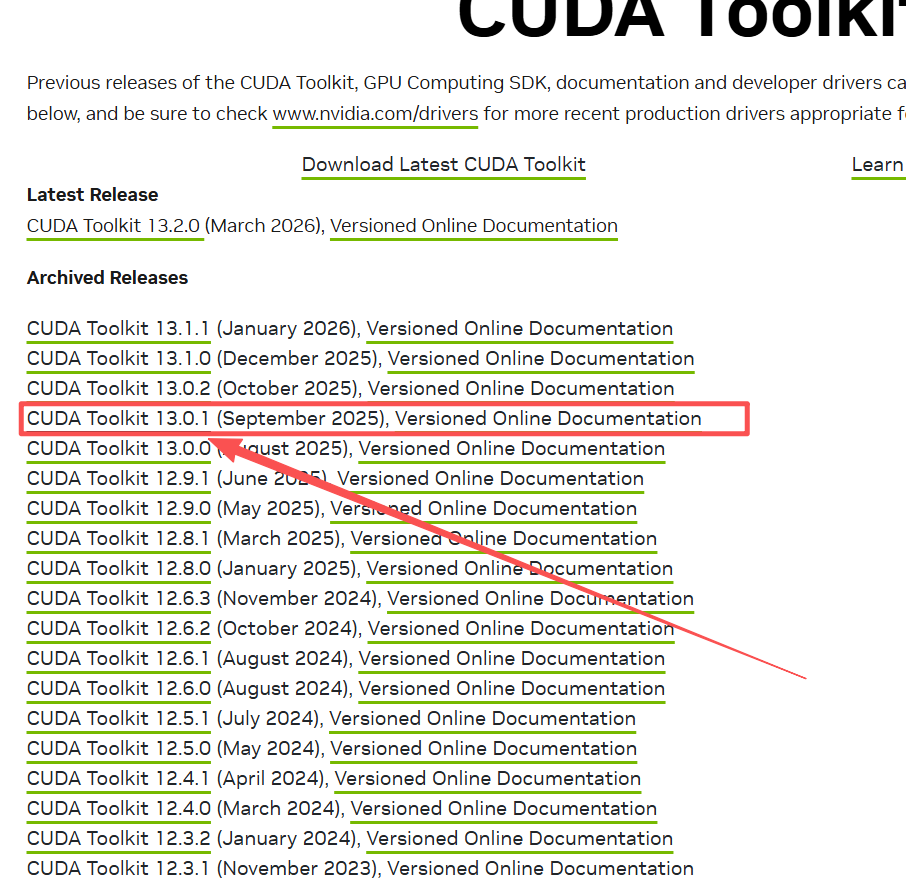Image resolution: width=906 pixels, height=878 pixels.
Task: Click the '(January 2024)' date text
Action: pyautogui.click(x=288, y=839)
